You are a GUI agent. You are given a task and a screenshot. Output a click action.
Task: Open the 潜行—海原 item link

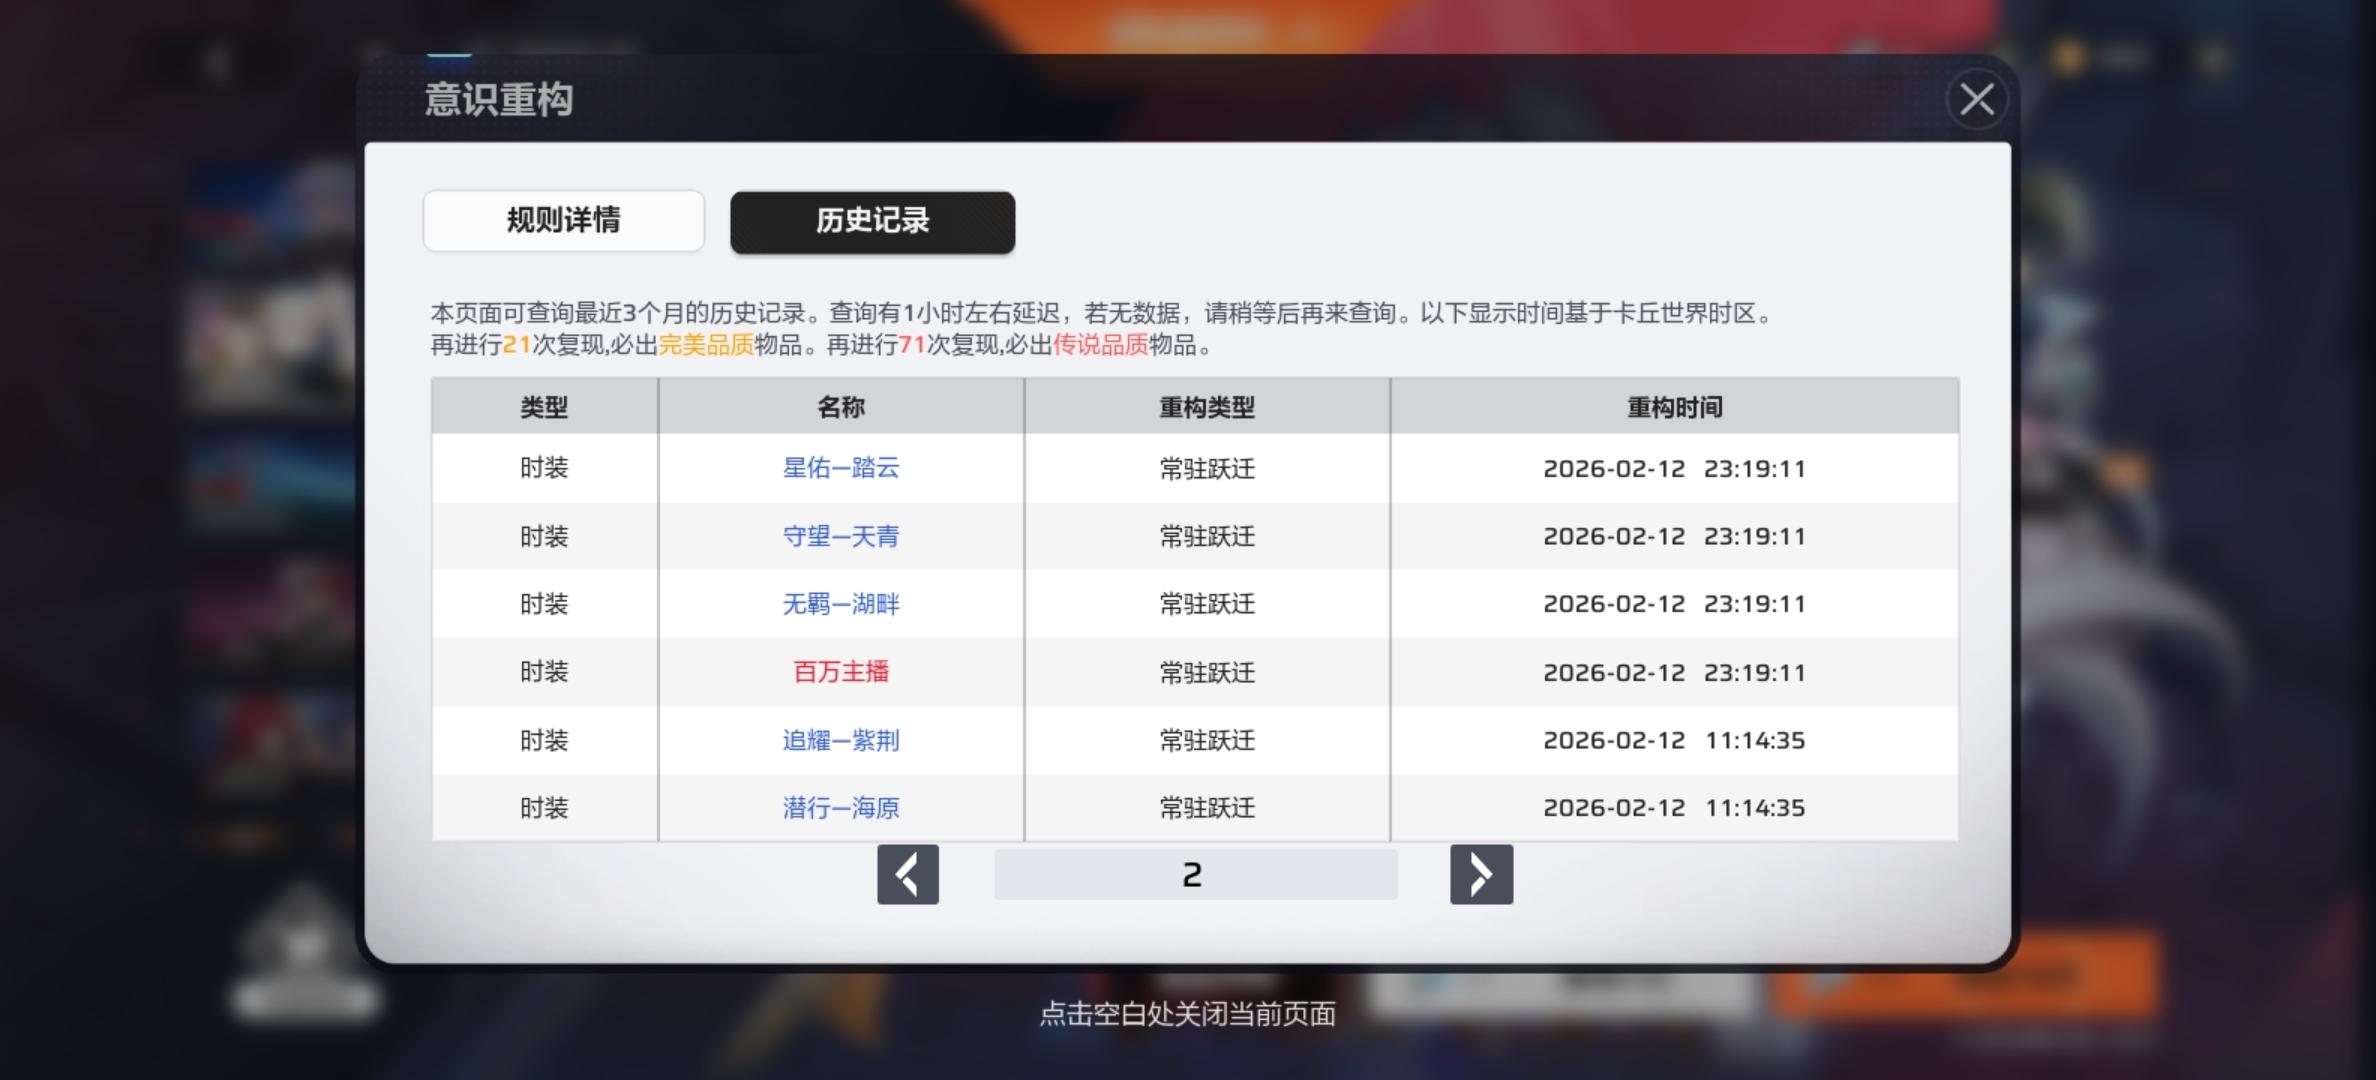tap(840, 808)
